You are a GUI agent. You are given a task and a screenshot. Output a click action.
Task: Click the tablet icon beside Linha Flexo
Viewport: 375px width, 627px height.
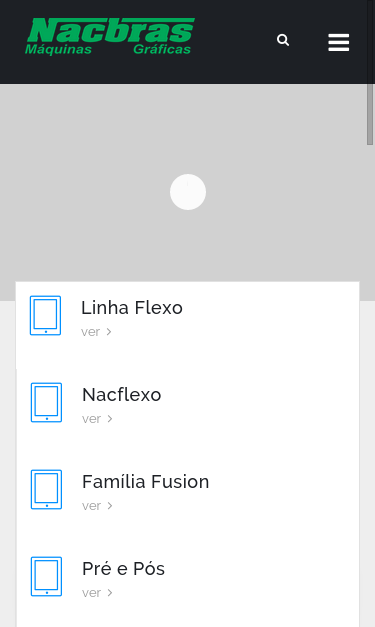pyautogui.click(x=46, y=315)
